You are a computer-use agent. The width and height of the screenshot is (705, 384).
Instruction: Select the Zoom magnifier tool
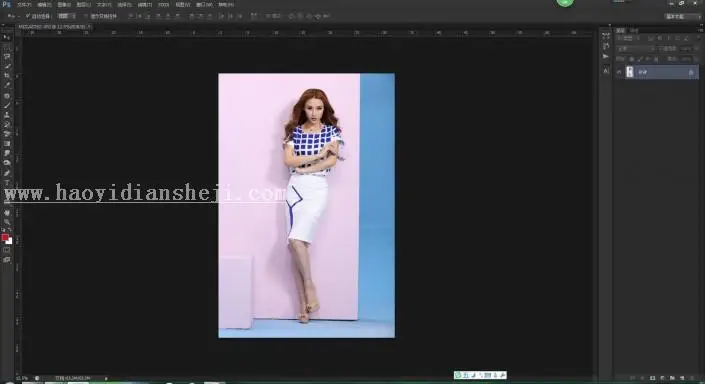coord(7,222)
